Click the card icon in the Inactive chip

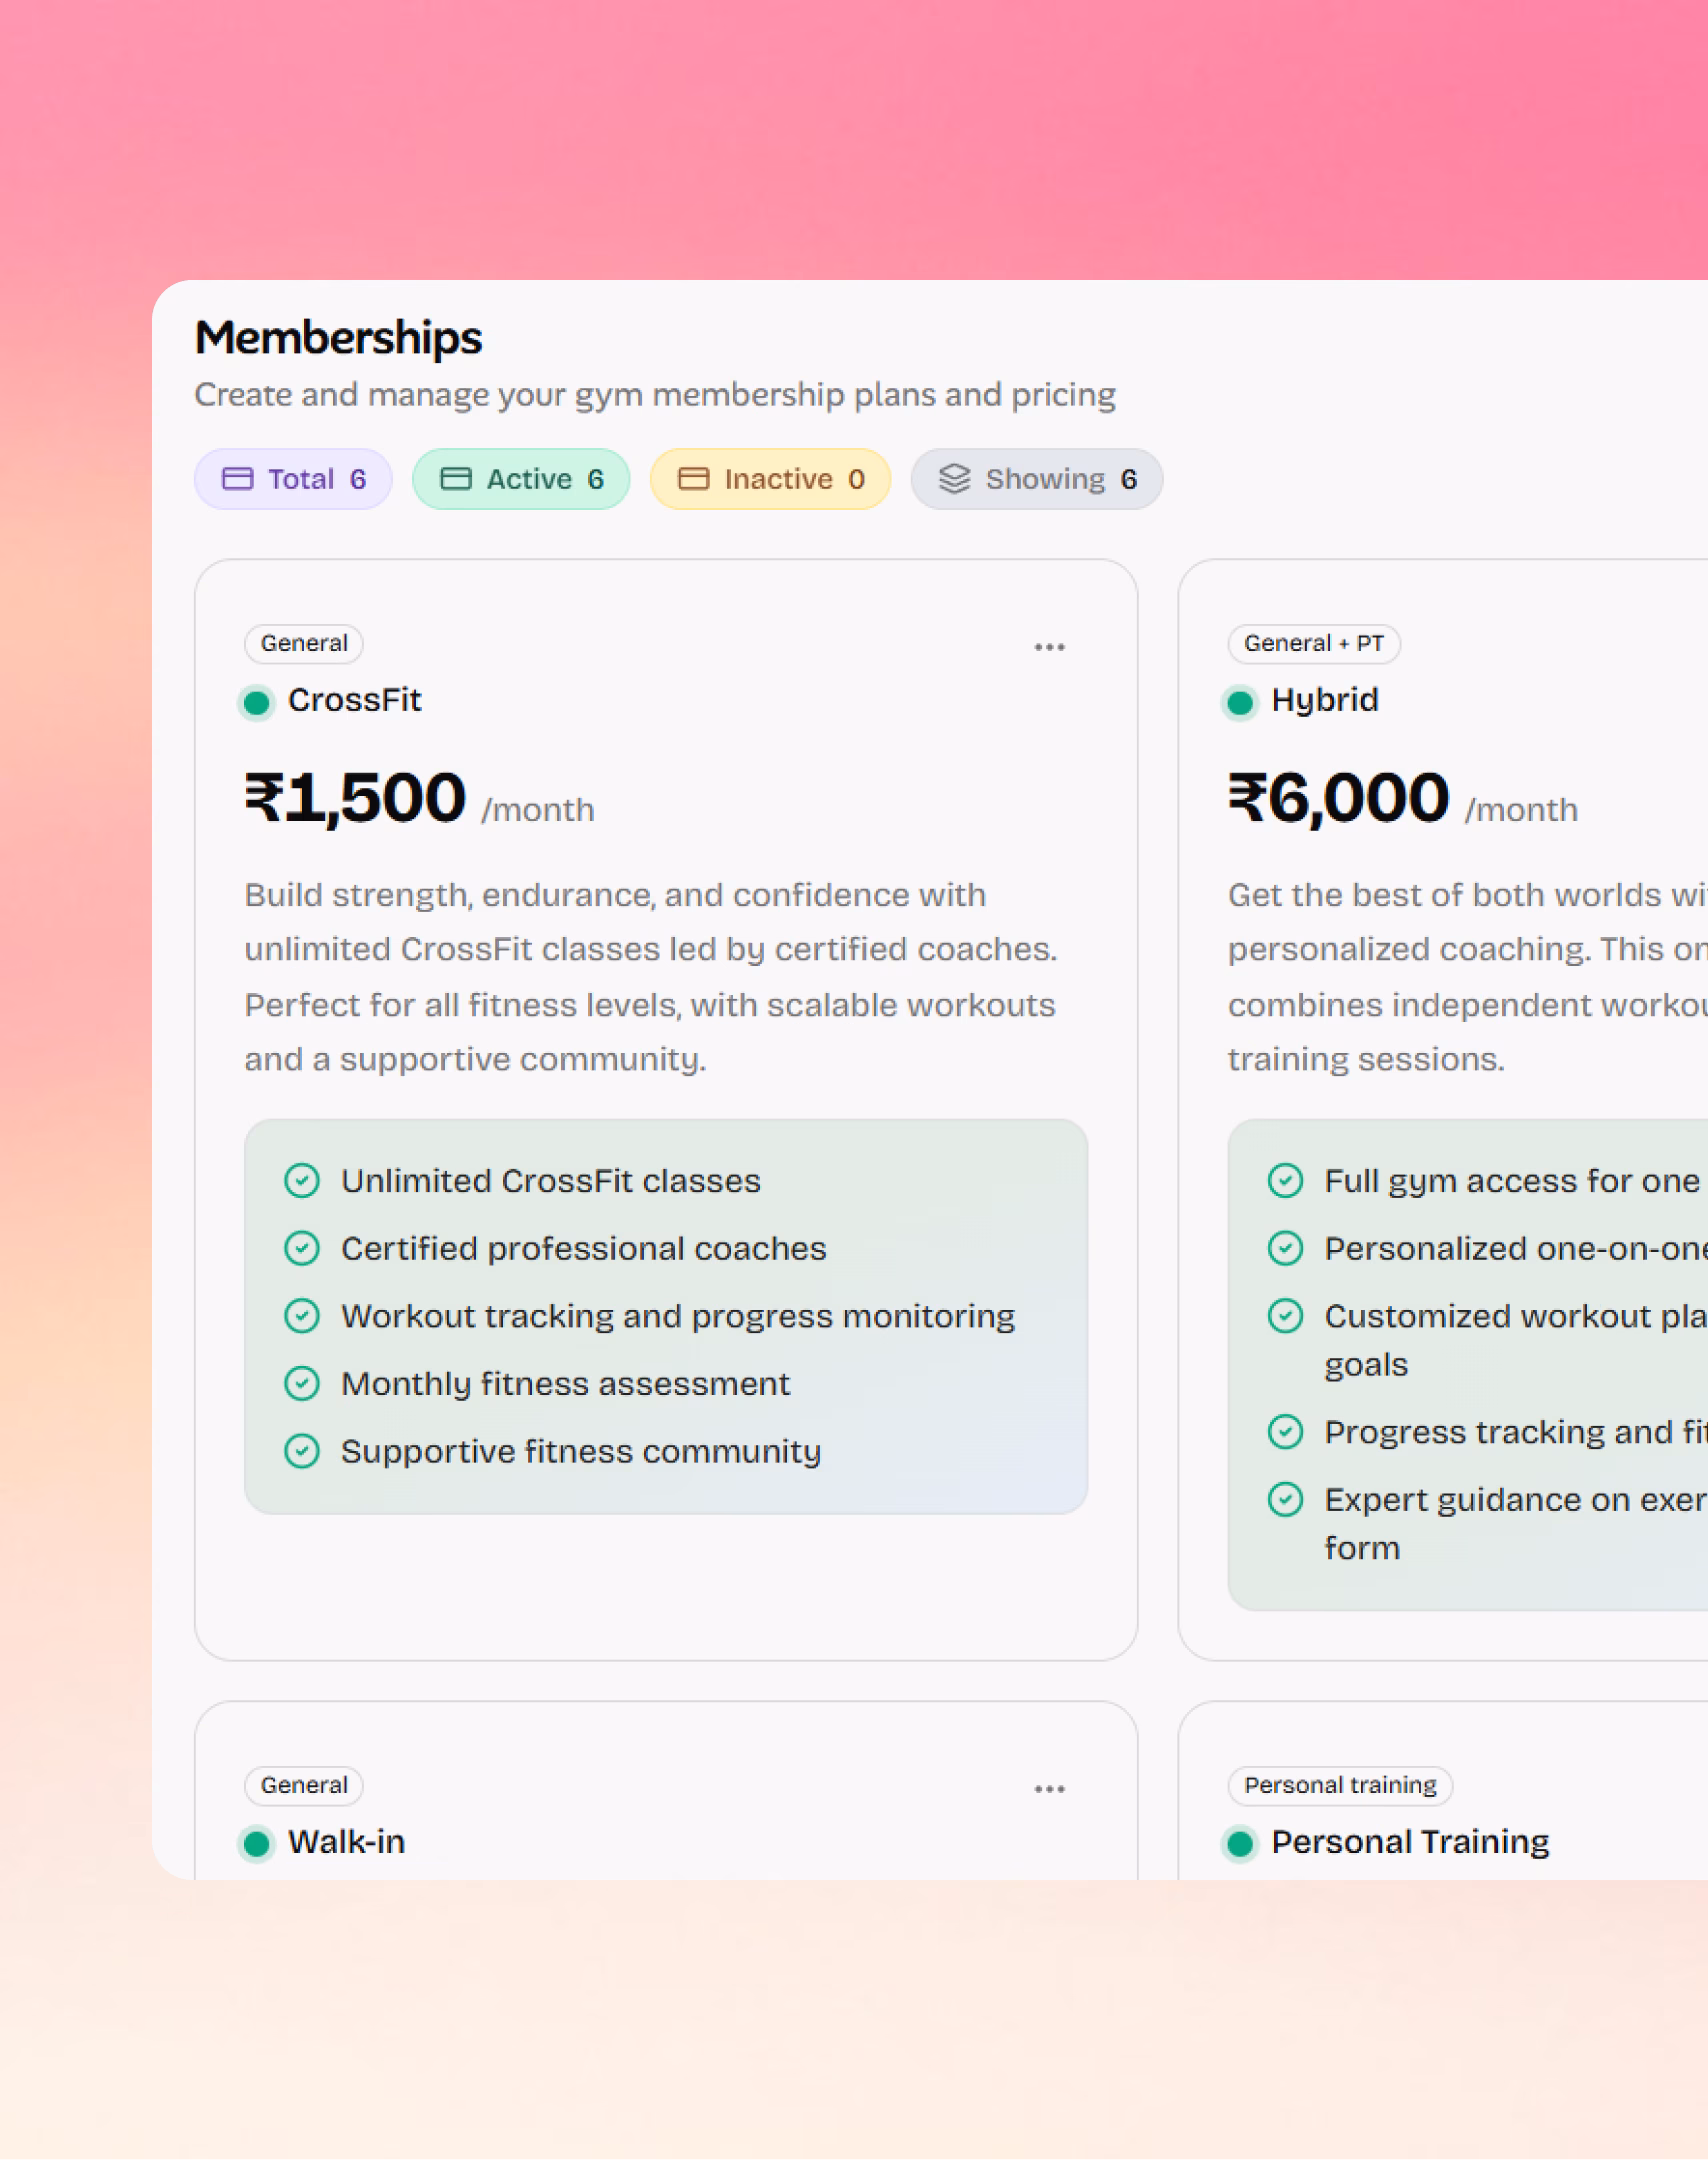(693, 479)
